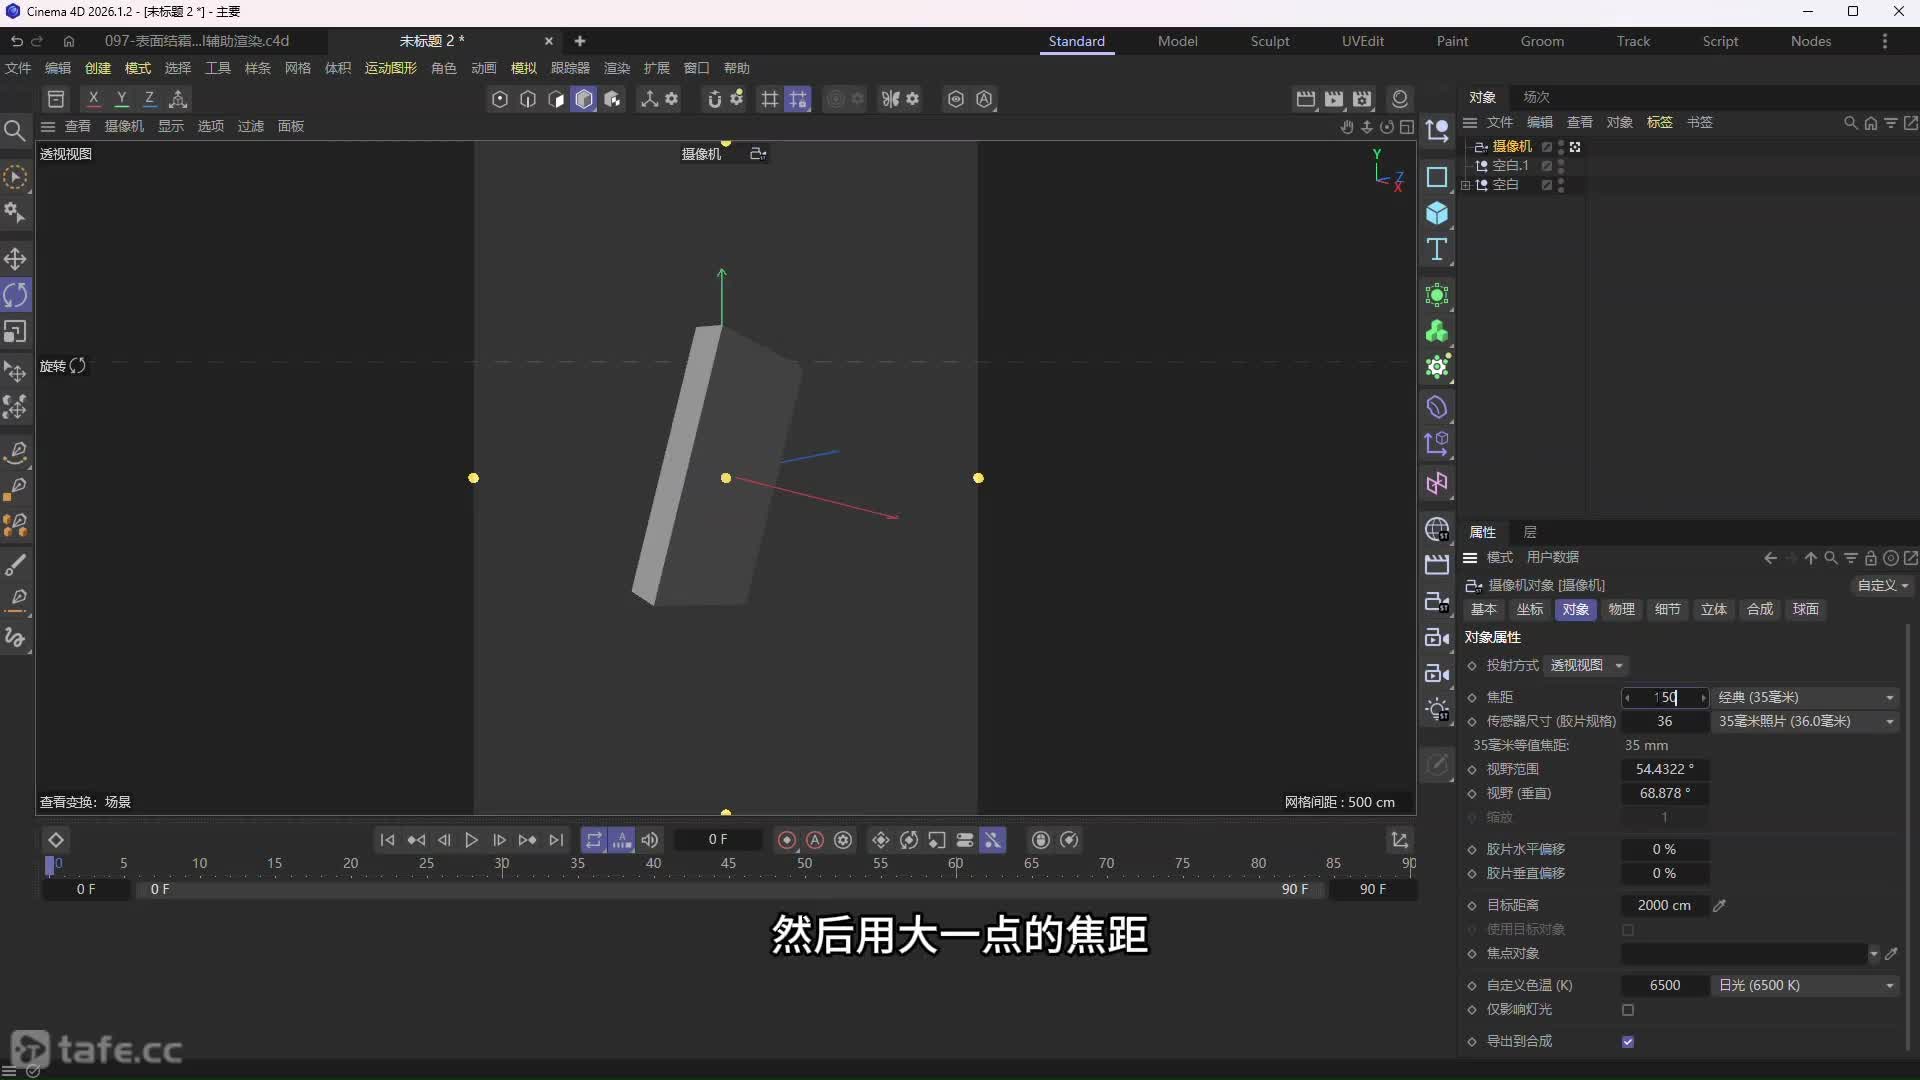Image resolution: width=1920 pixels, height=1080 pixels.
Task: Add a Cube primitive from side palette
Action: point(1437,213)
